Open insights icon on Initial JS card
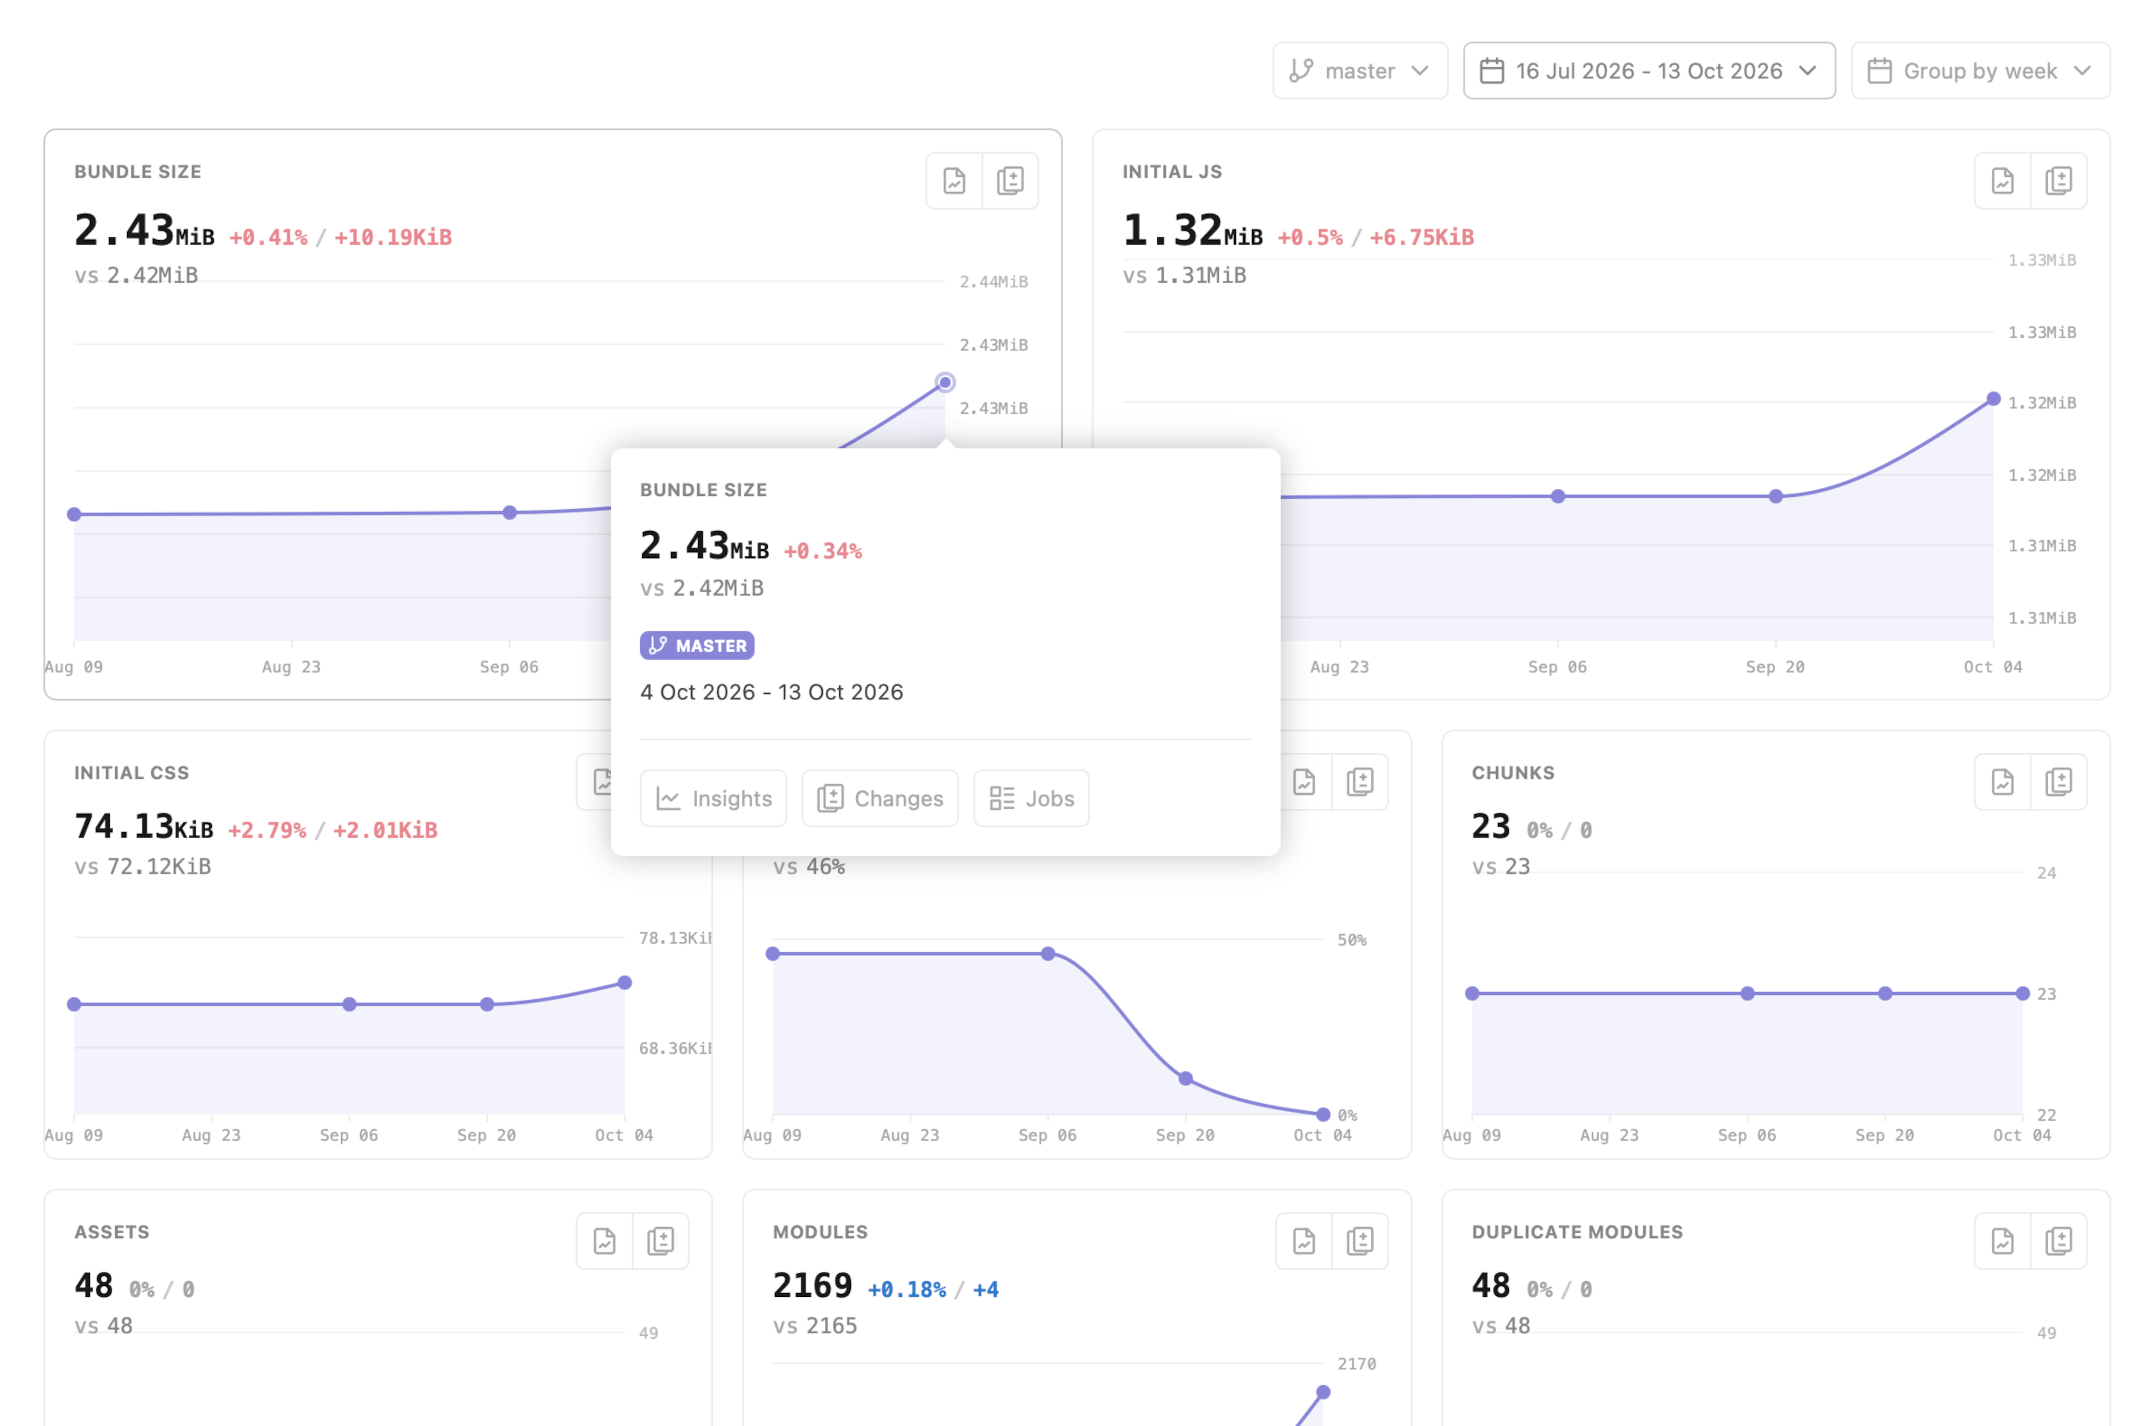Image resolution: width=2142 pixels, height=1426 pixels. (x=2002, y=181)
